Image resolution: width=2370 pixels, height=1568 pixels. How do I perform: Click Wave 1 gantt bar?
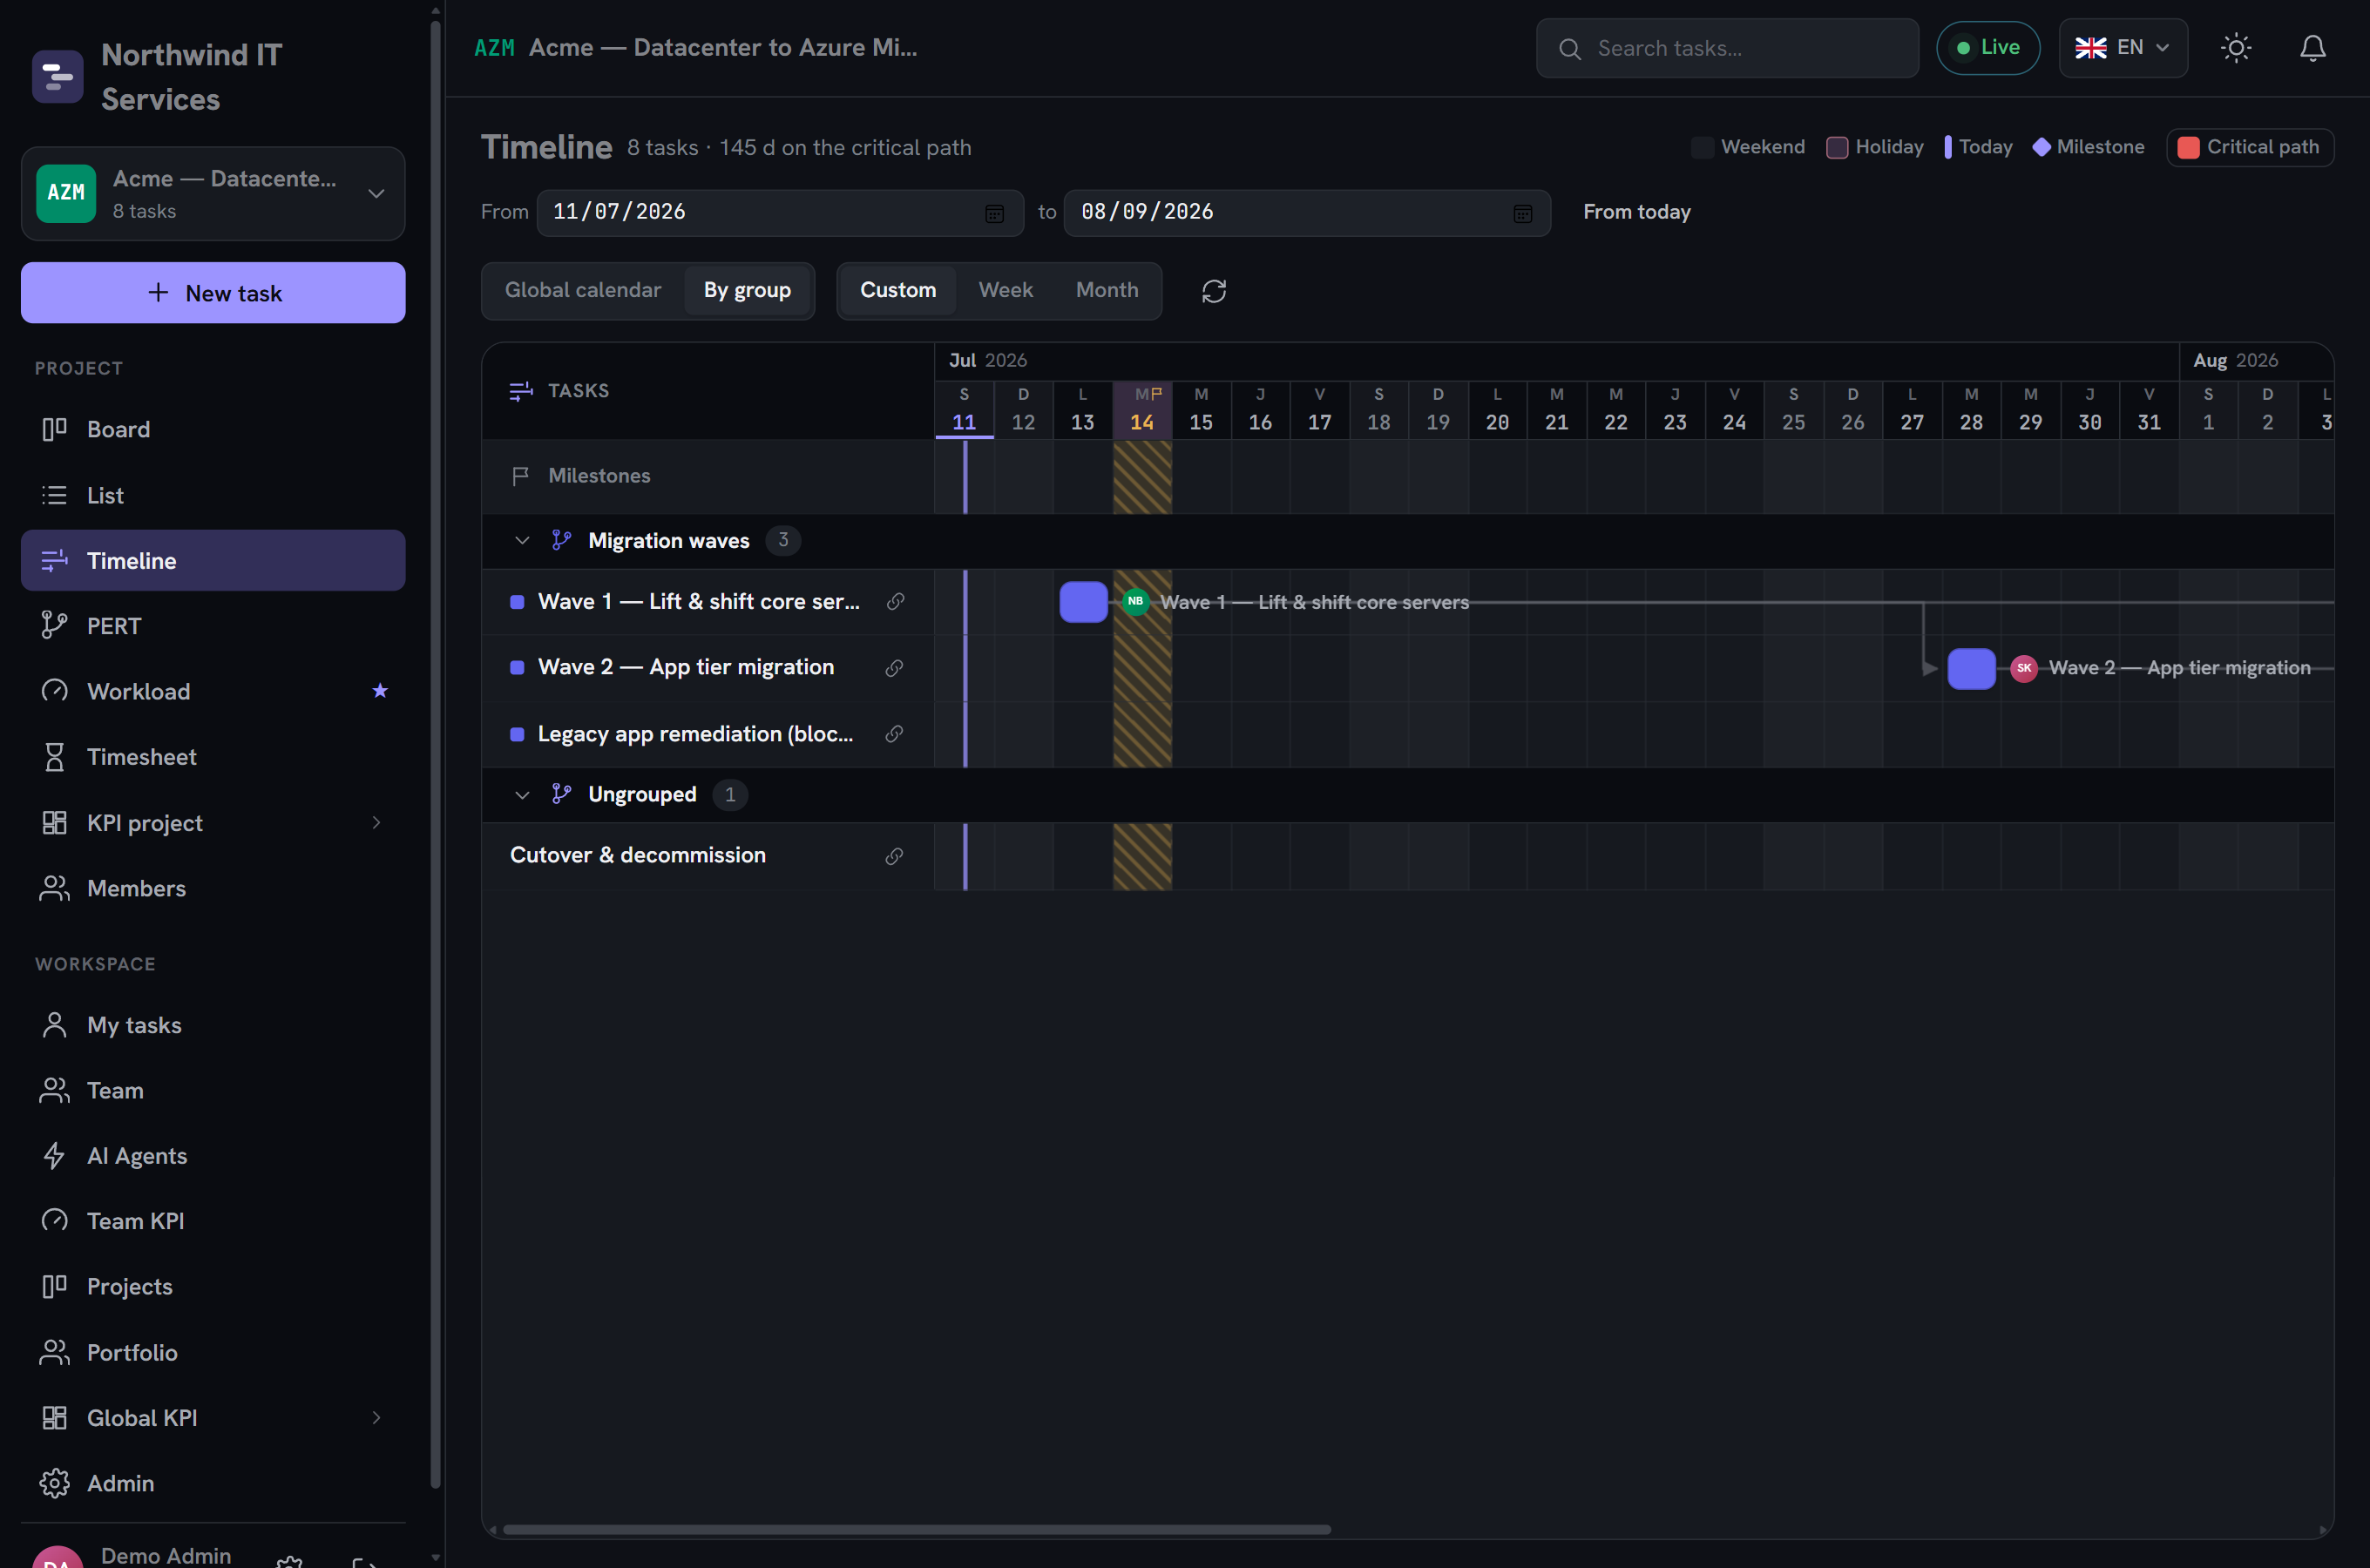point(1083,602)
